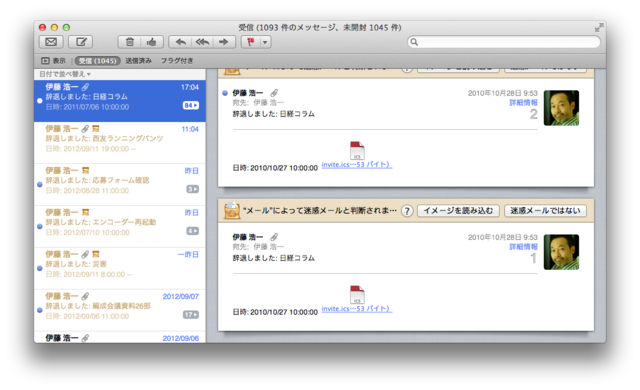Click sender photo in message 2
640x390 pixels.
click(561, 108)
